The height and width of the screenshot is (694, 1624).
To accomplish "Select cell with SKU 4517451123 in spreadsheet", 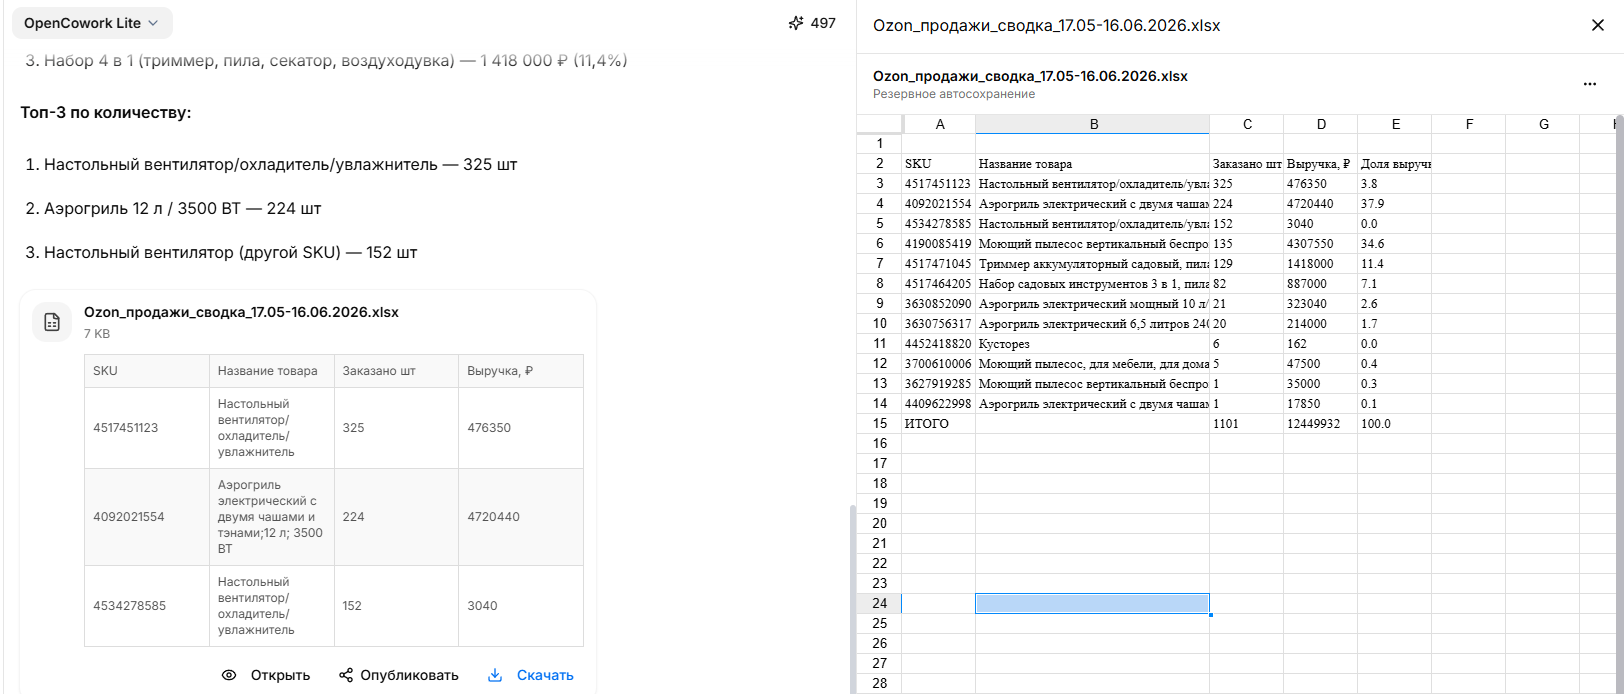I will pos(939,184).
